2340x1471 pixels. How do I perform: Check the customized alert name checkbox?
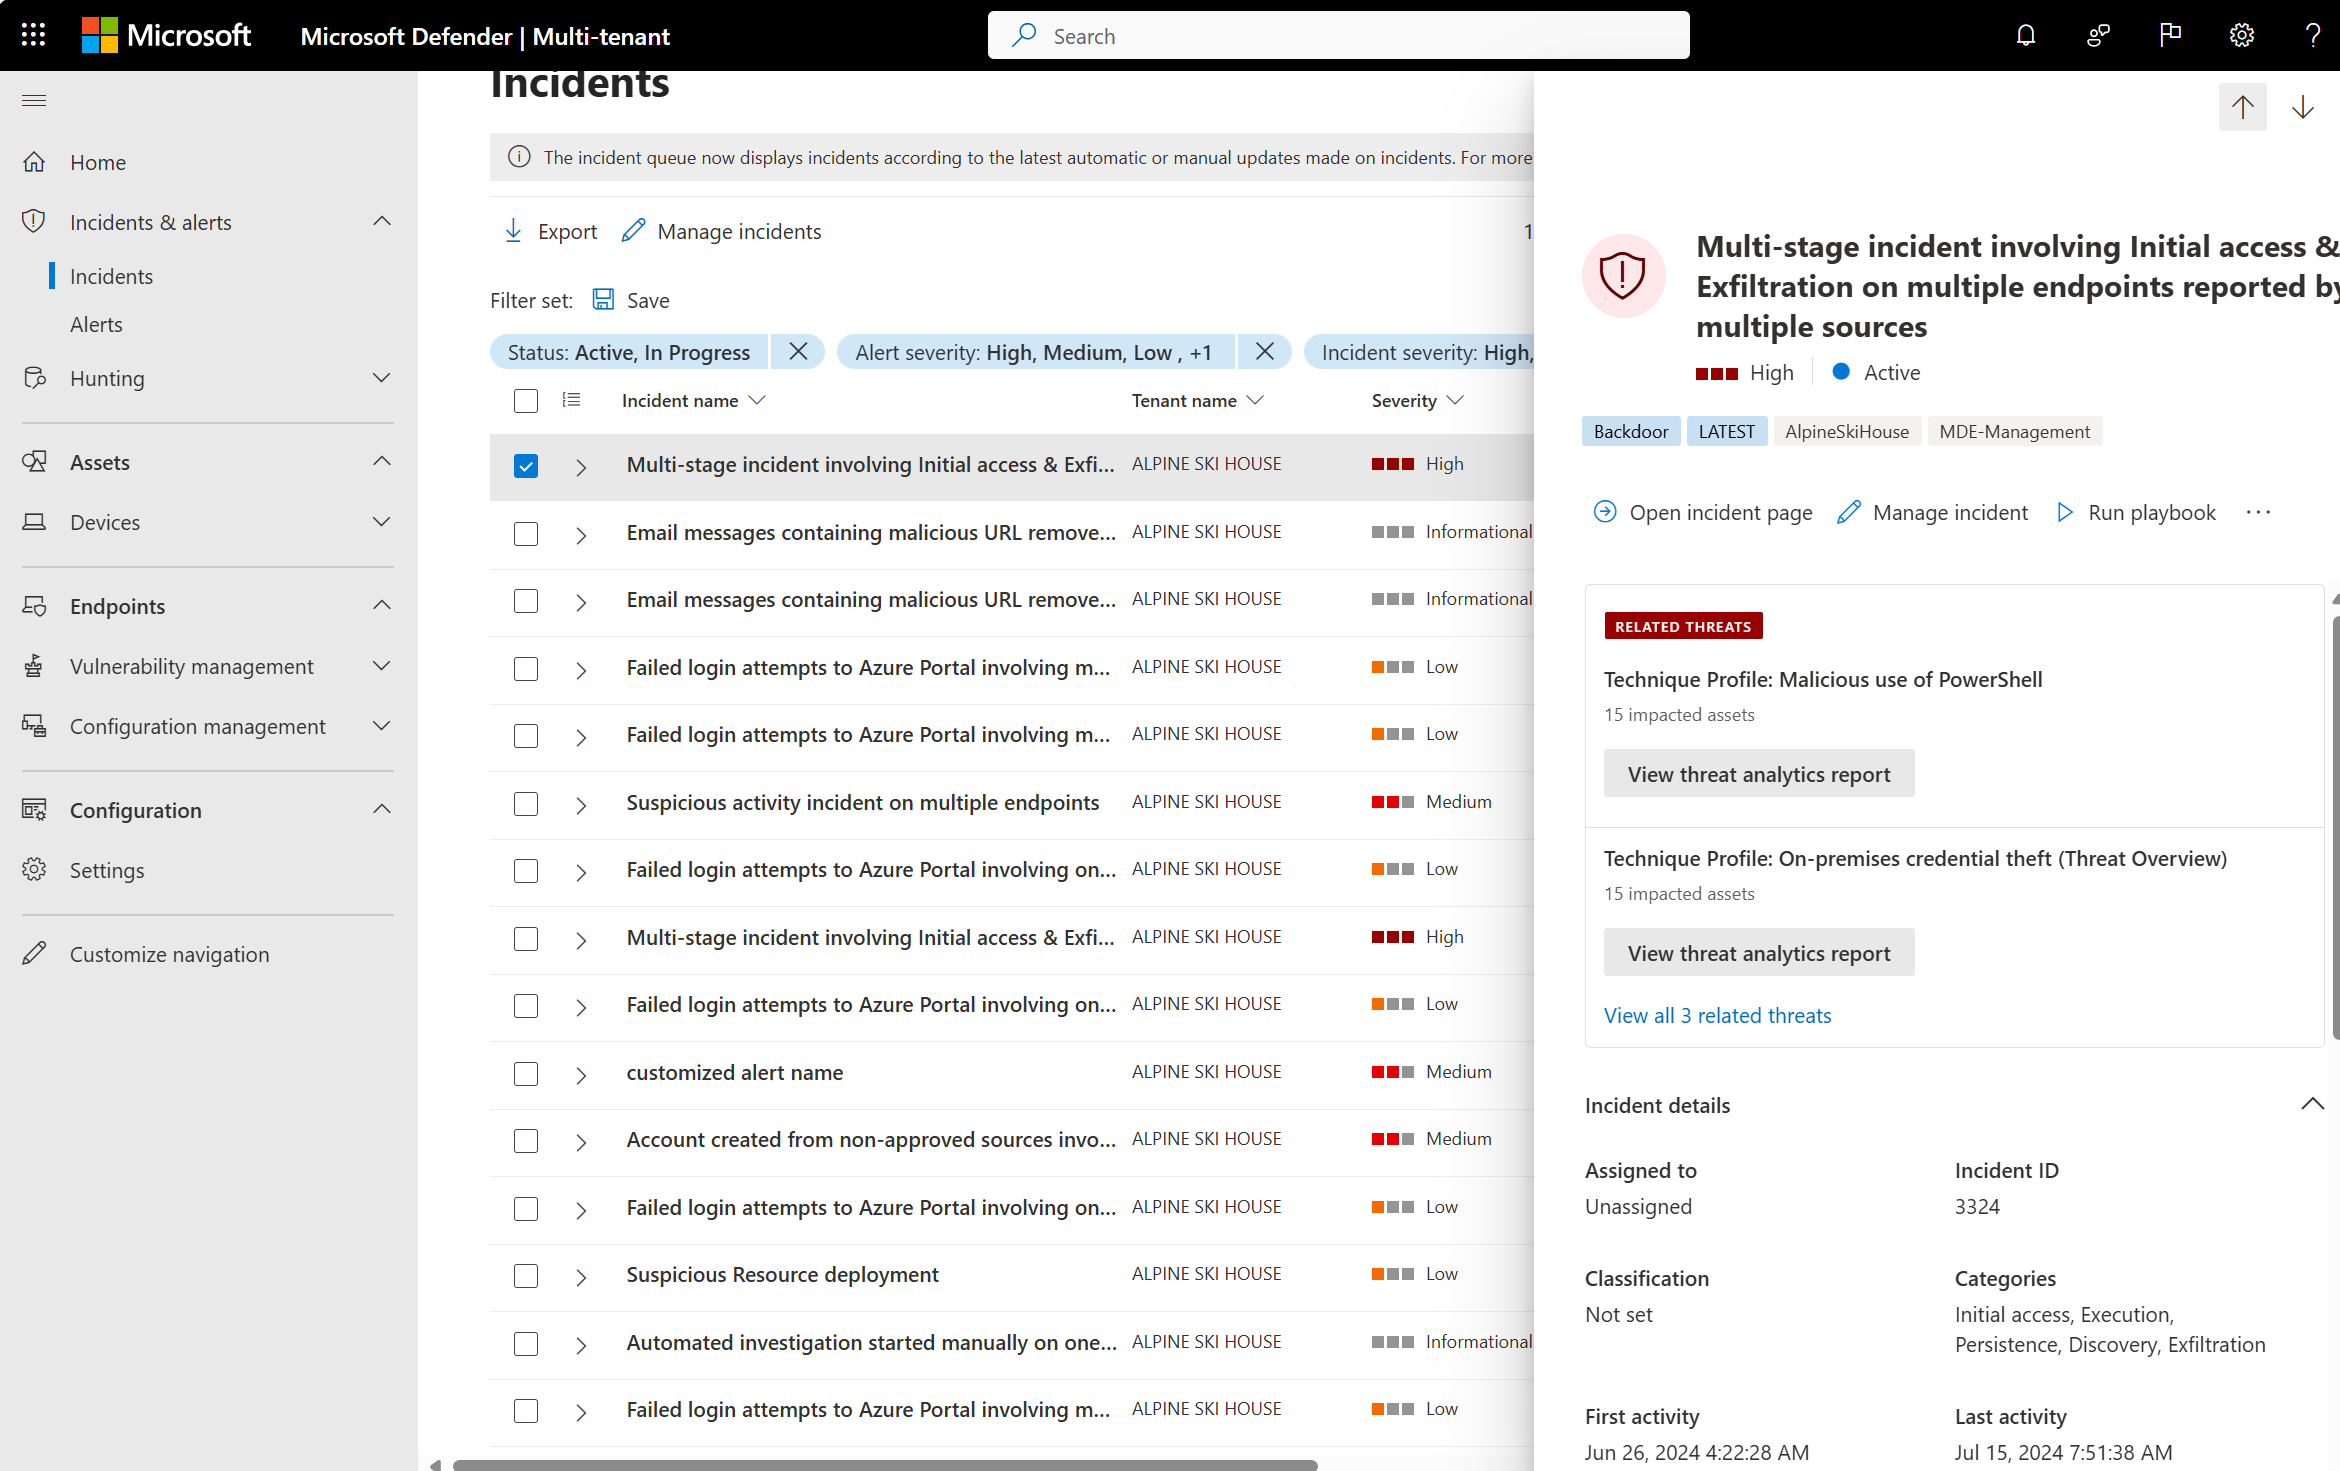[x=526, y=1074]
